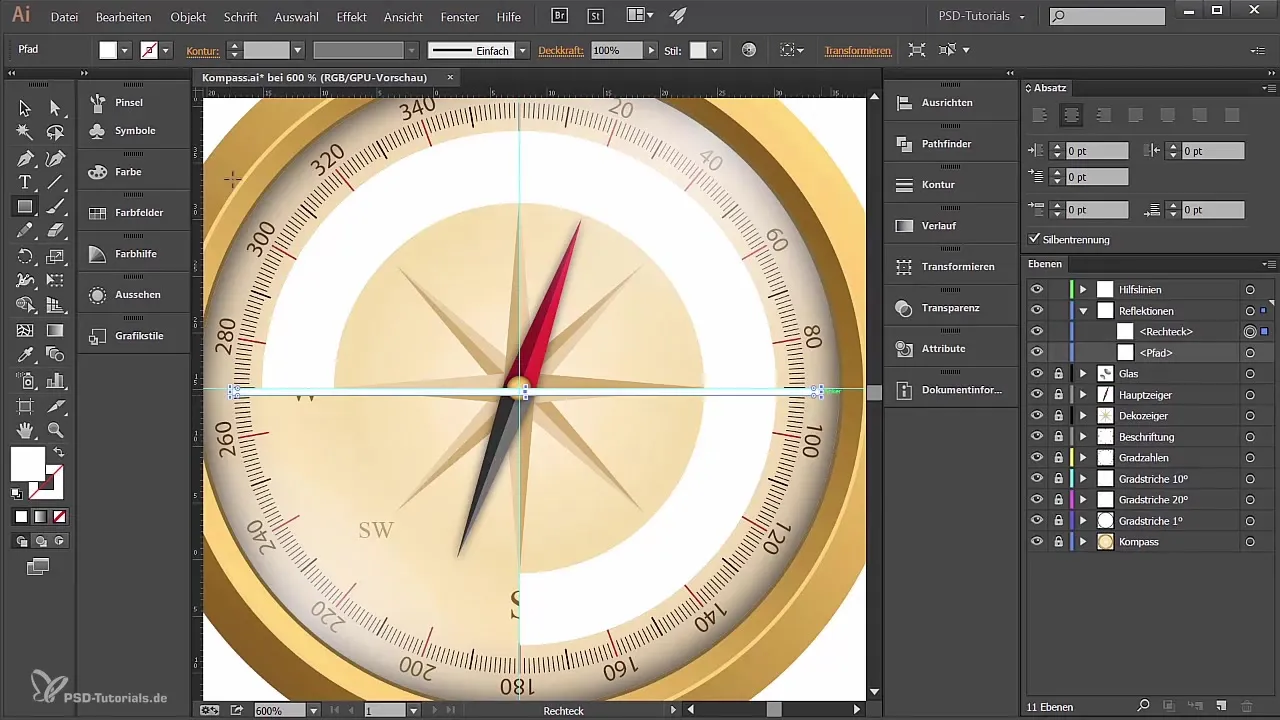Open the Objekt menu
Image resolution: width=1280 pixels, height=720 pixels.
[x=188, y=17]
